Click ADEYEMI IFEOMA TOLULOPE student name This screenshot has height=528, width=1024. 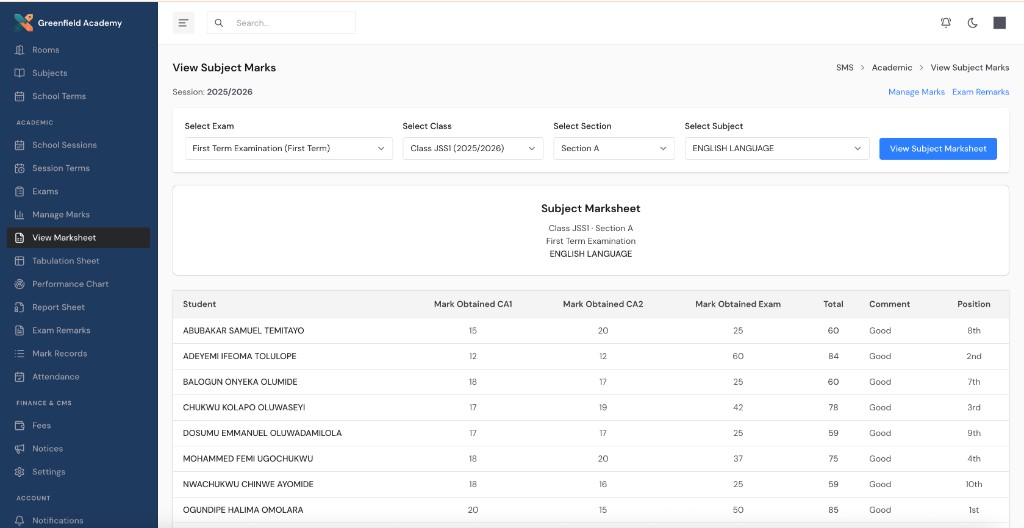[240, 356]
